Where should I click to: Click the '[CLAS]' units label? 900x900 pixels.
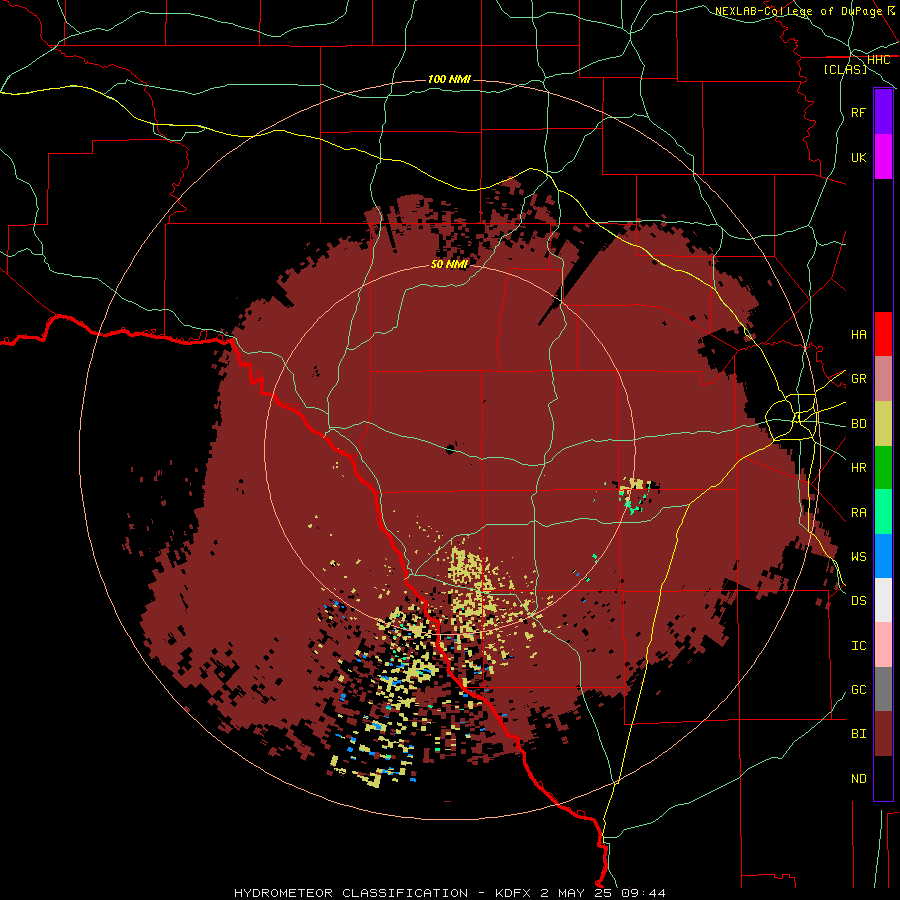(845, 69)
